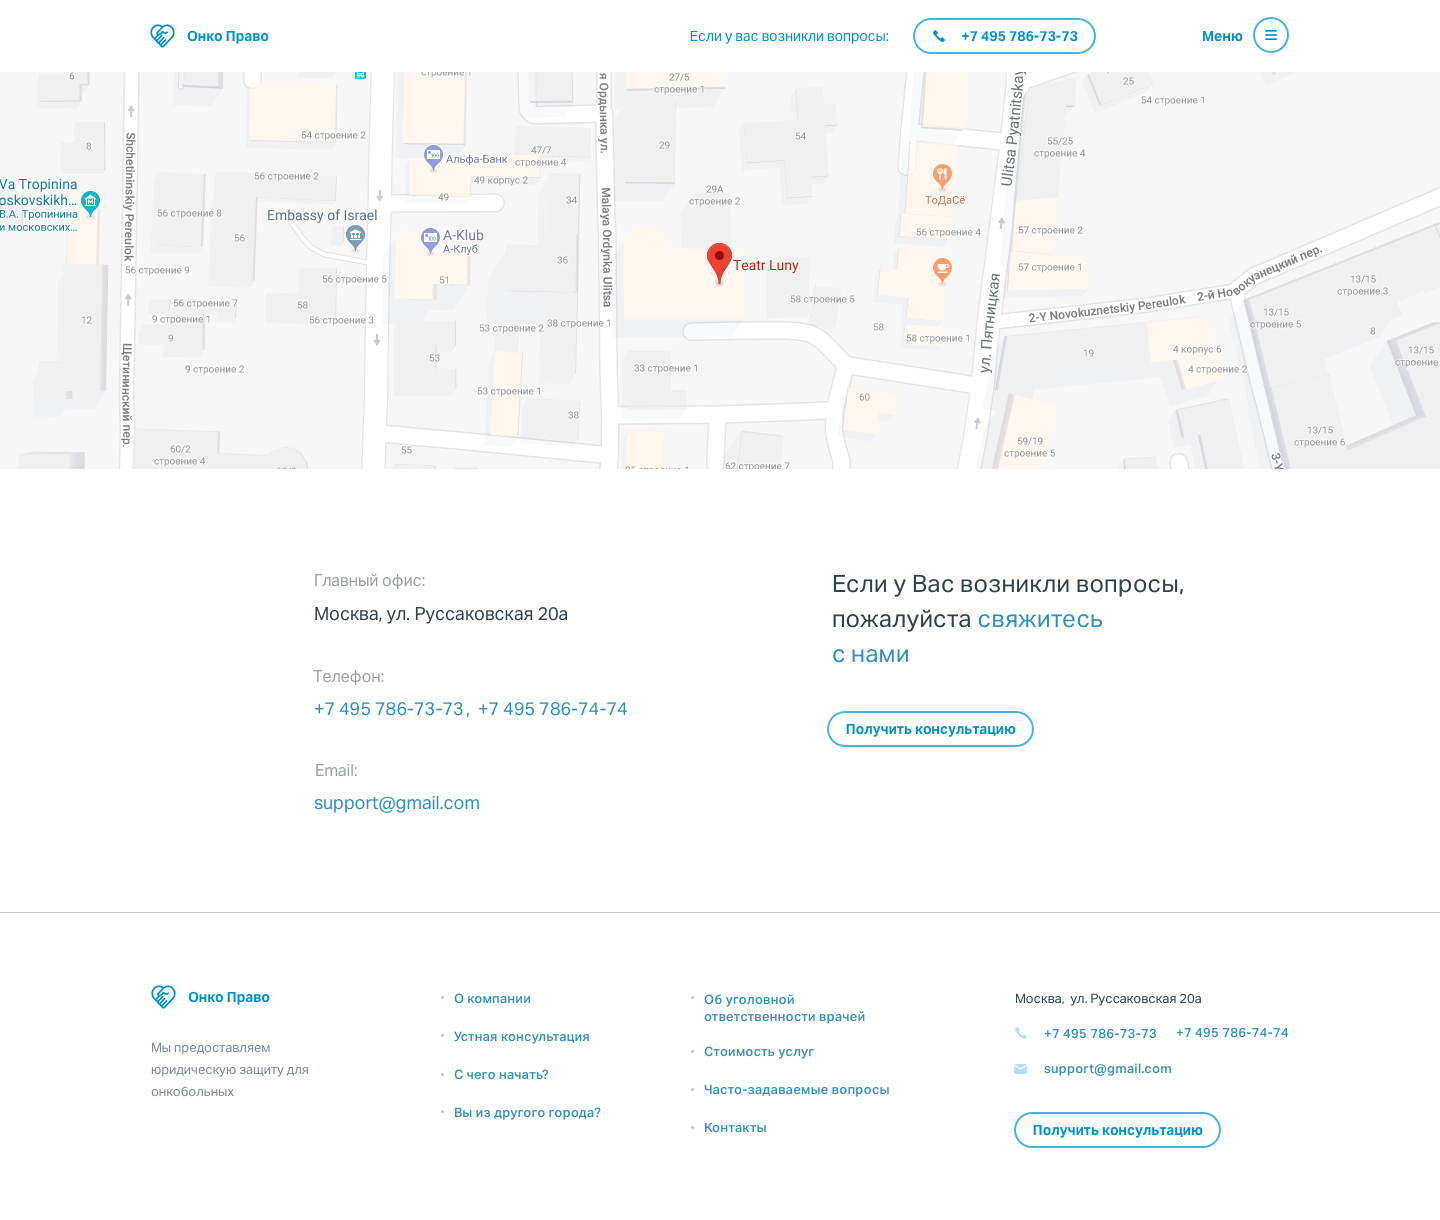This screenshot has height=1220, width=1440.
Task: Open the support@gmail.com email link in contacts
Action: (x=397, y=803)
